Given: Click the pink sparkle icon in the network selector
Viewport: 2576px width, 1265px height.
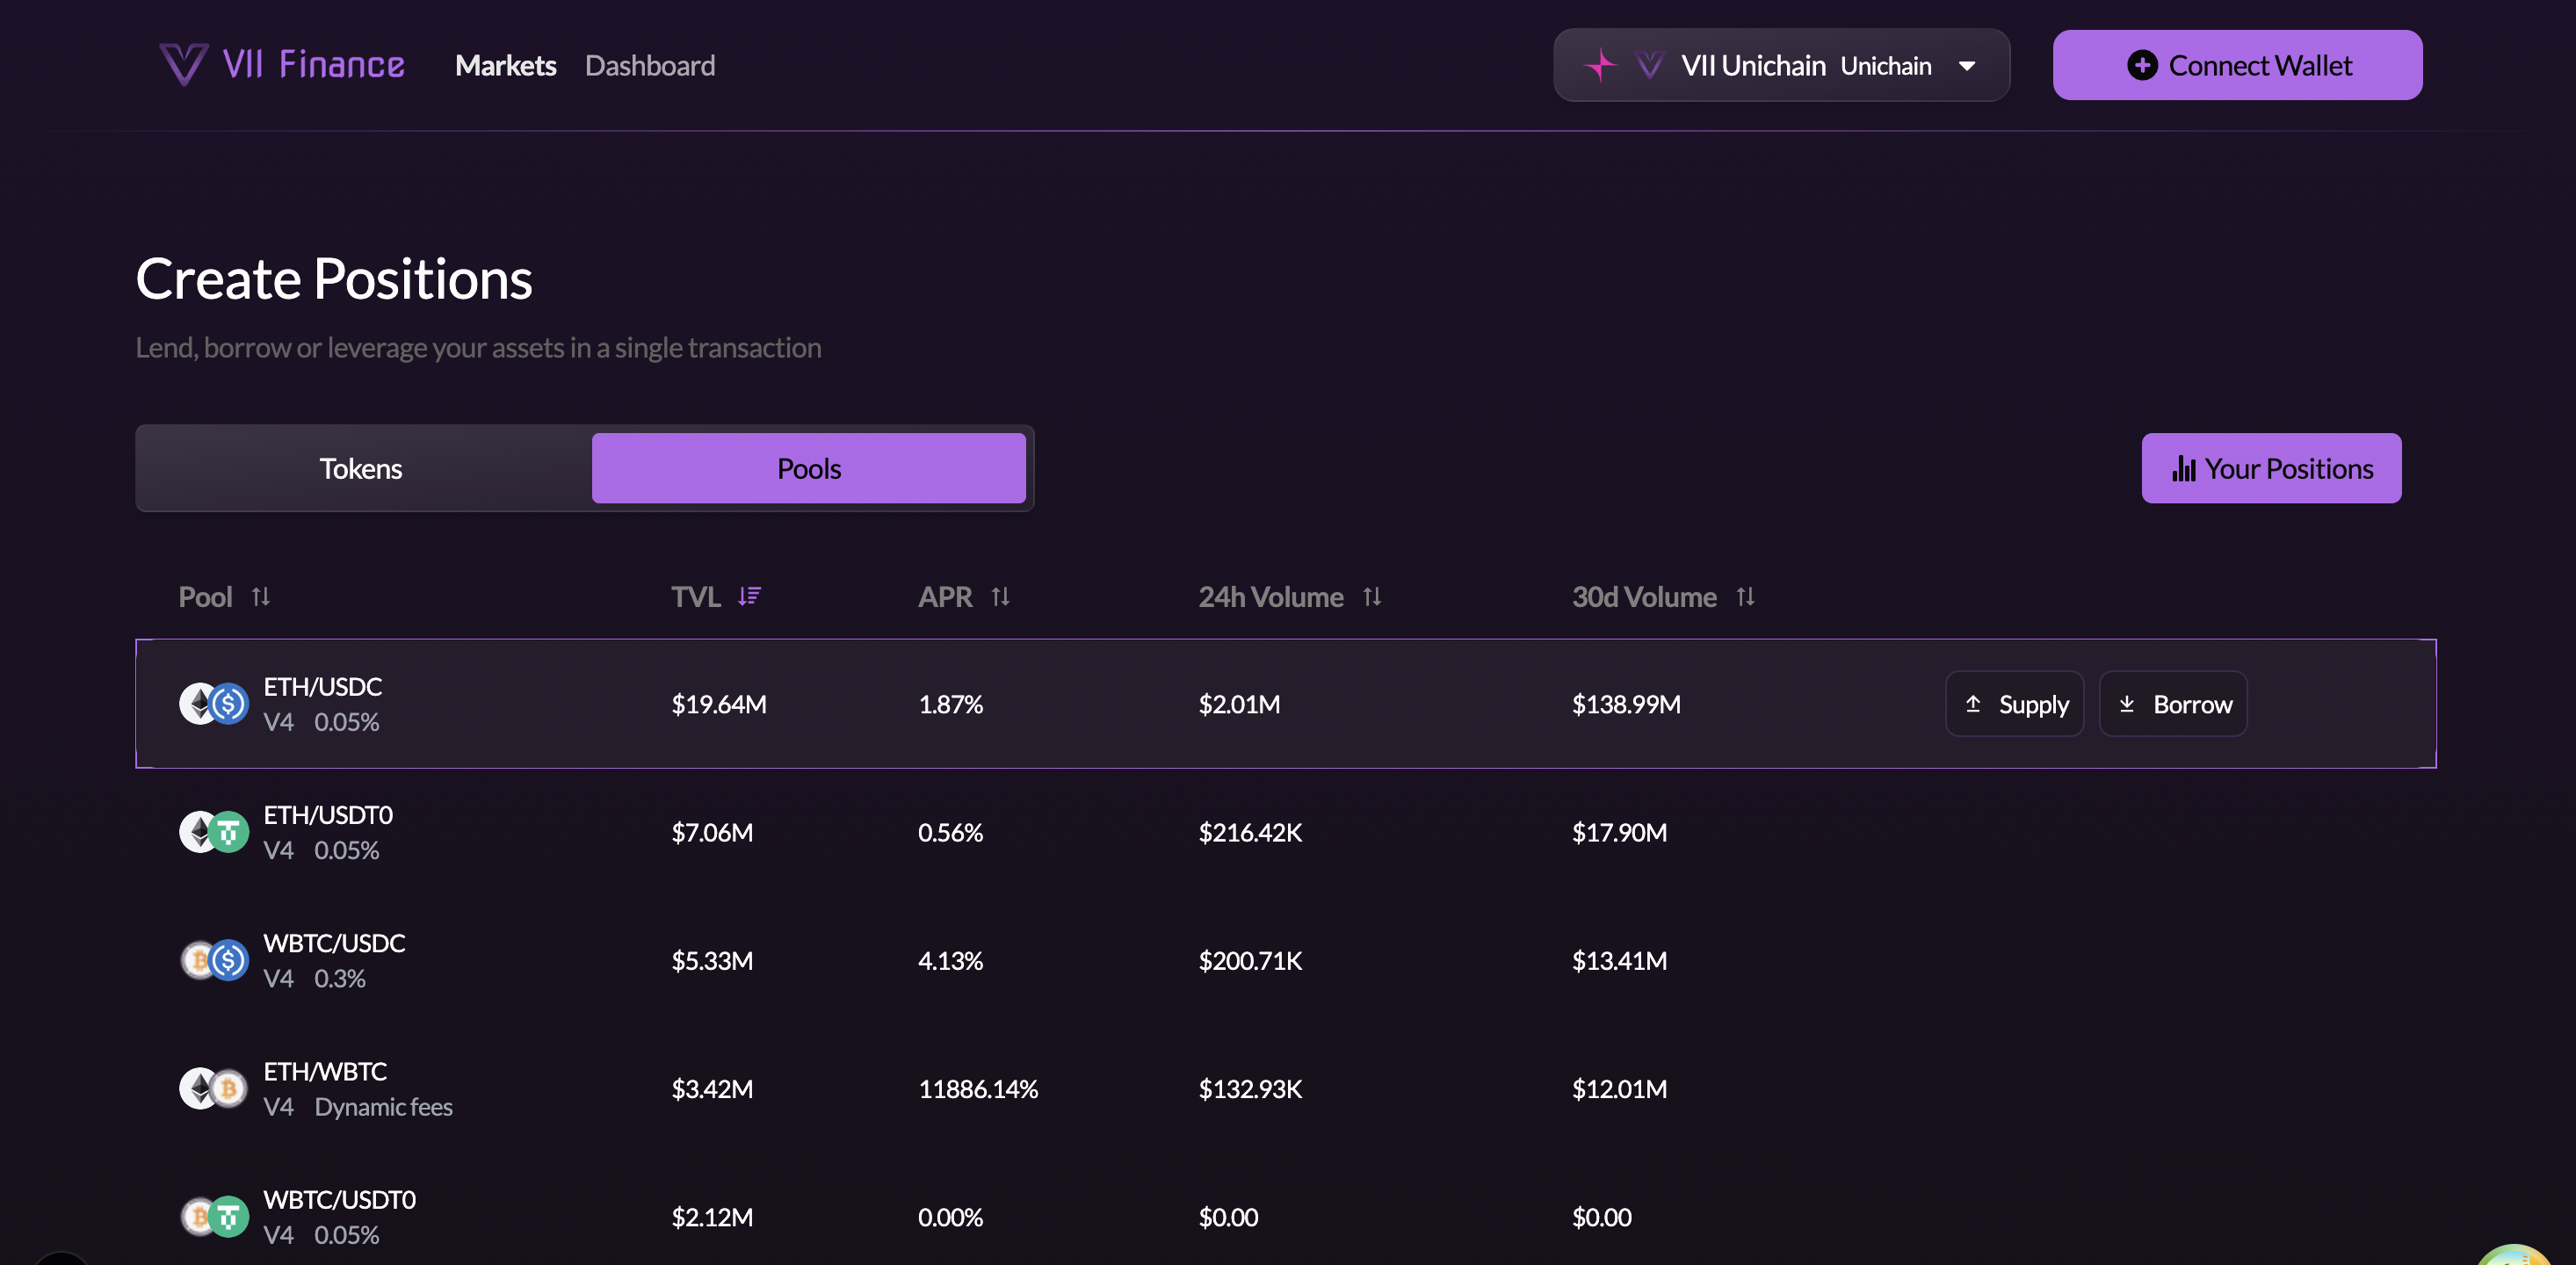Looking at the screenshot, I should coord(1600,66).
